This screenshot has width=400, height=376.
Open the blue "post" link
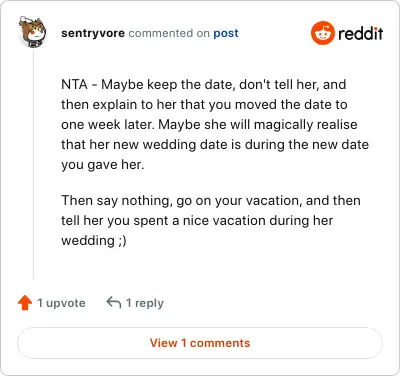click(226, 33)
